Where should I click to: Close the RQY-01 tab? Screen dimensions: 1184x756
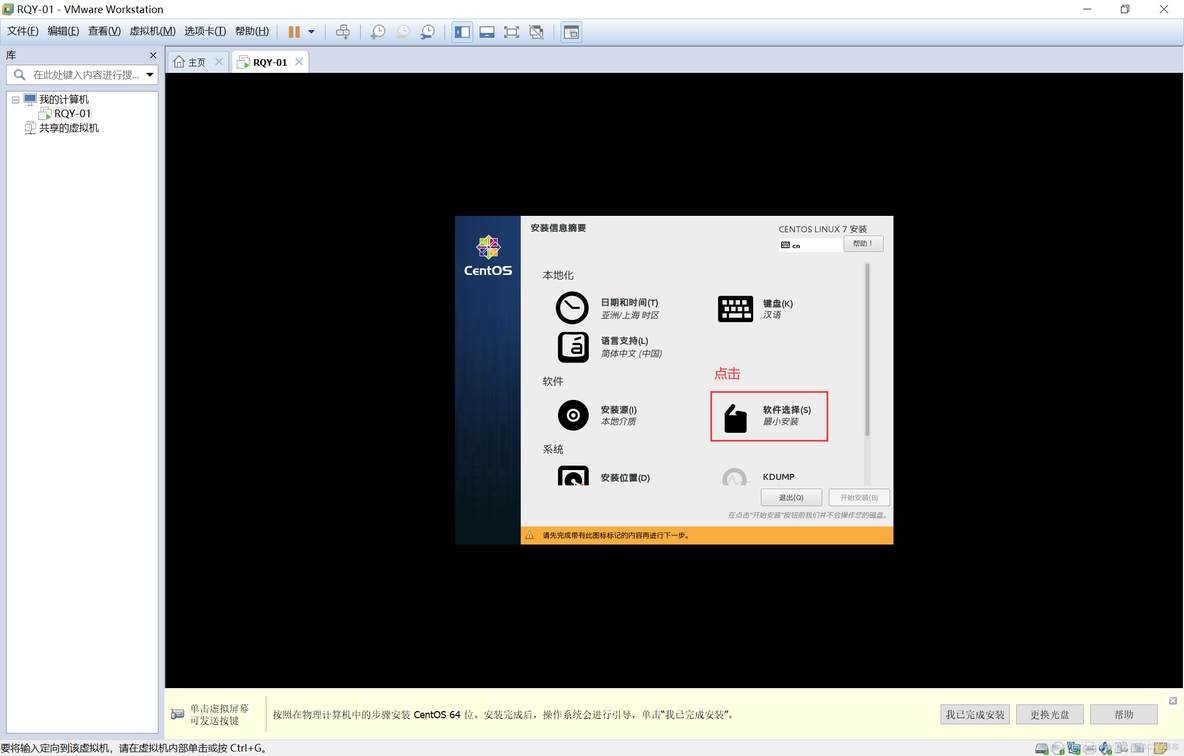pyautogui.click(x=299, y=62)
